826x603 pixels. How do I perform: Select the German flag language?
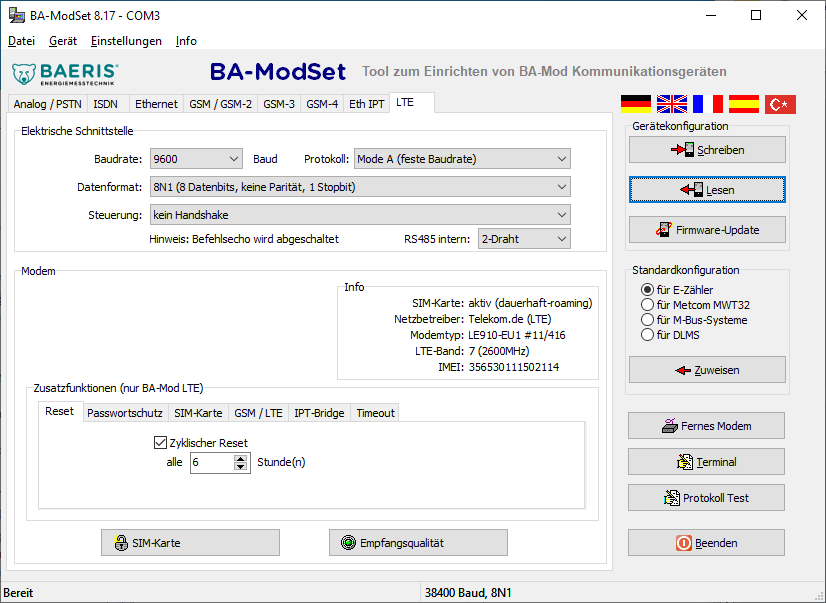tap(636, 104)
